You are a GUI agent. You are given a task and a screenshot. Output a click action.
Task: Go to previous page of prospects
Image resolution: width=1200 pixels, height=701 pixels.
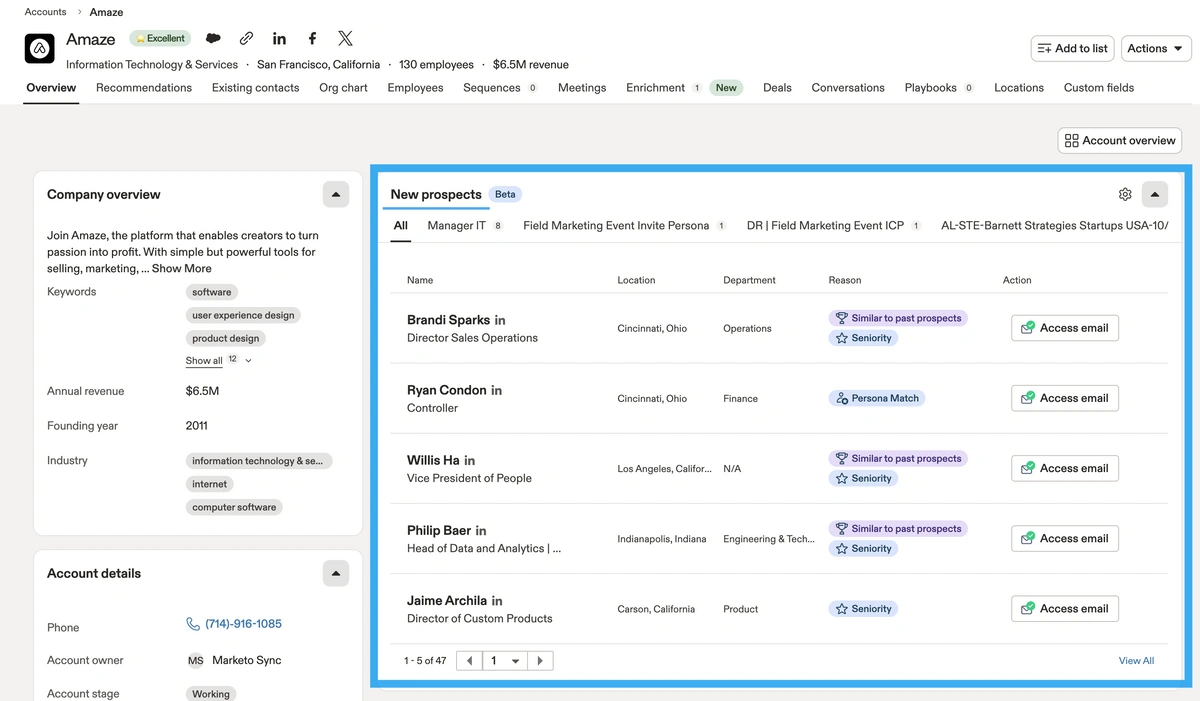point(469,661)
